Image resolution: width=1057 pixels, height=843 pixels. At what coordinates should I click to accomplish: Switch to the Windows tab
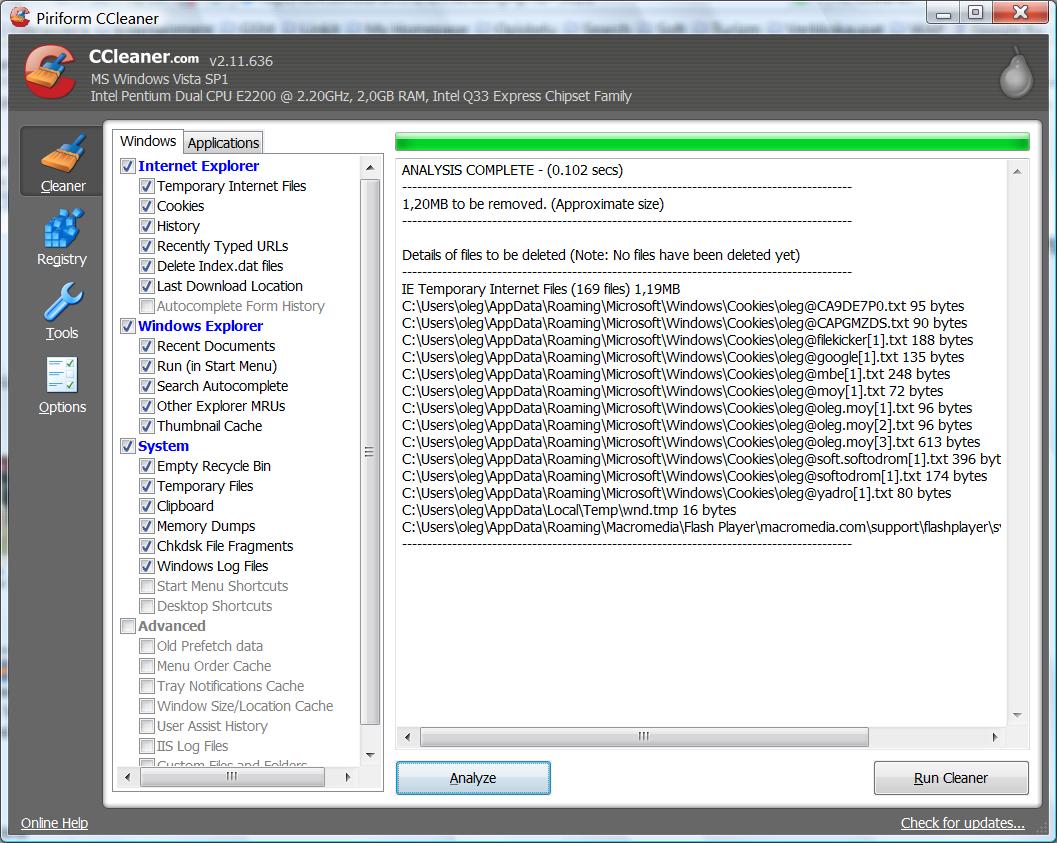point(148,142)
